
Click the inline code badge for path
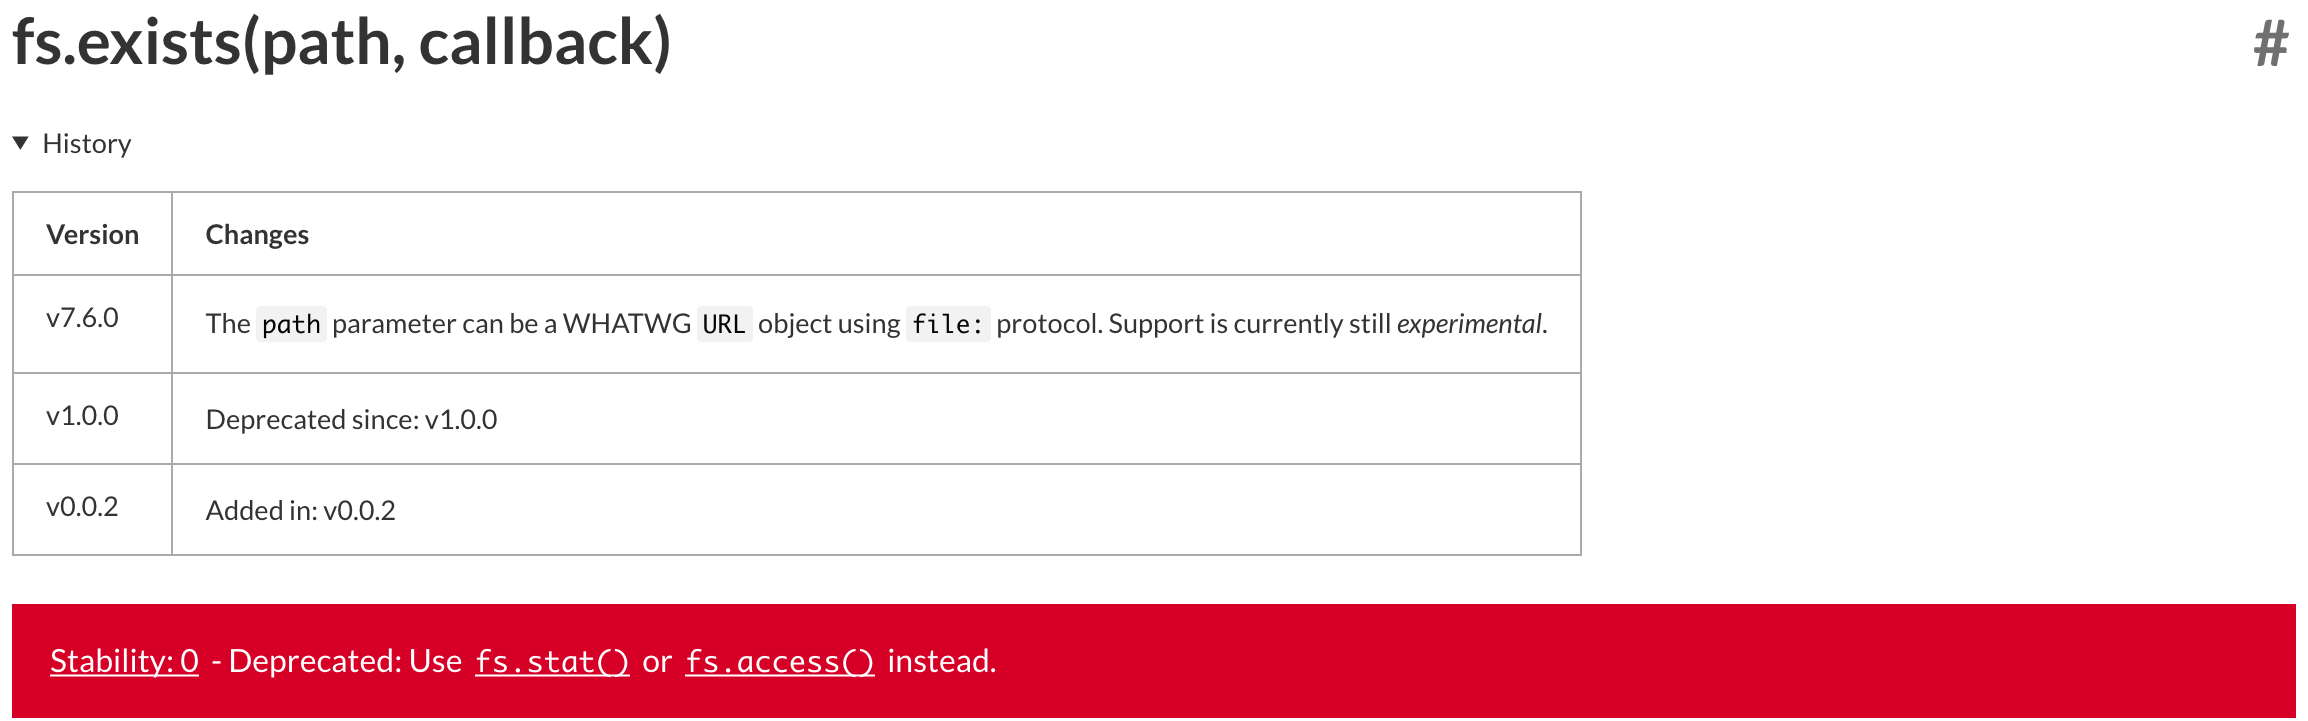pos(291,323)
